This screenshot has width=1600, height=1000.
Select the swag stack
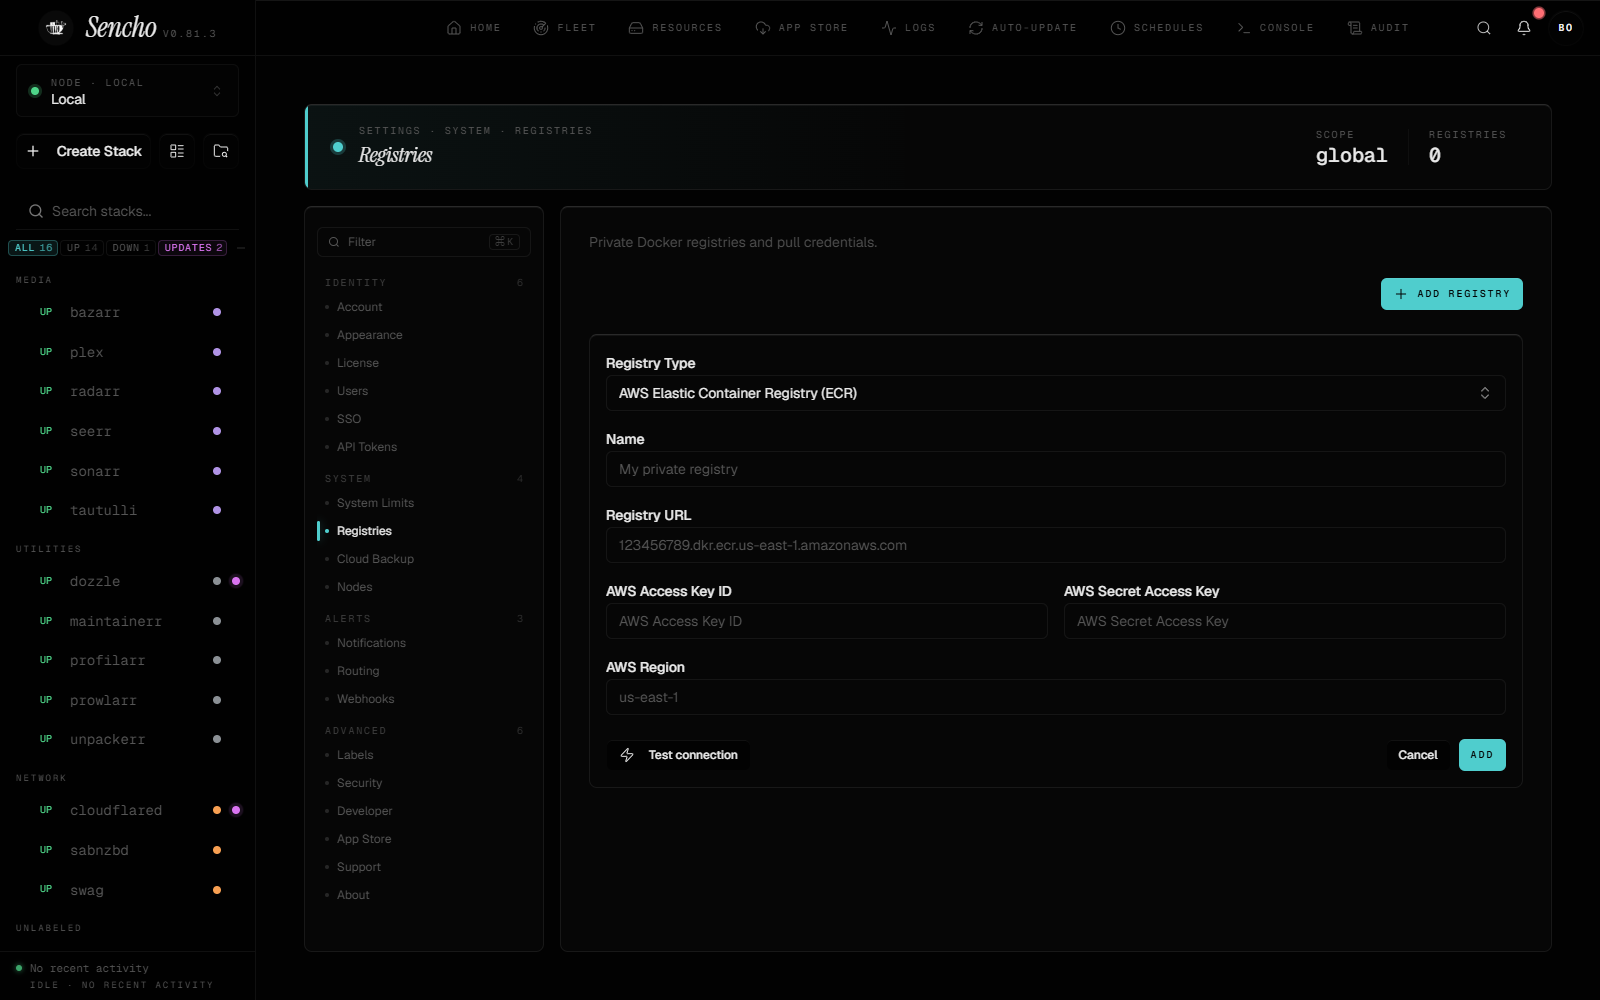point(127,890)
